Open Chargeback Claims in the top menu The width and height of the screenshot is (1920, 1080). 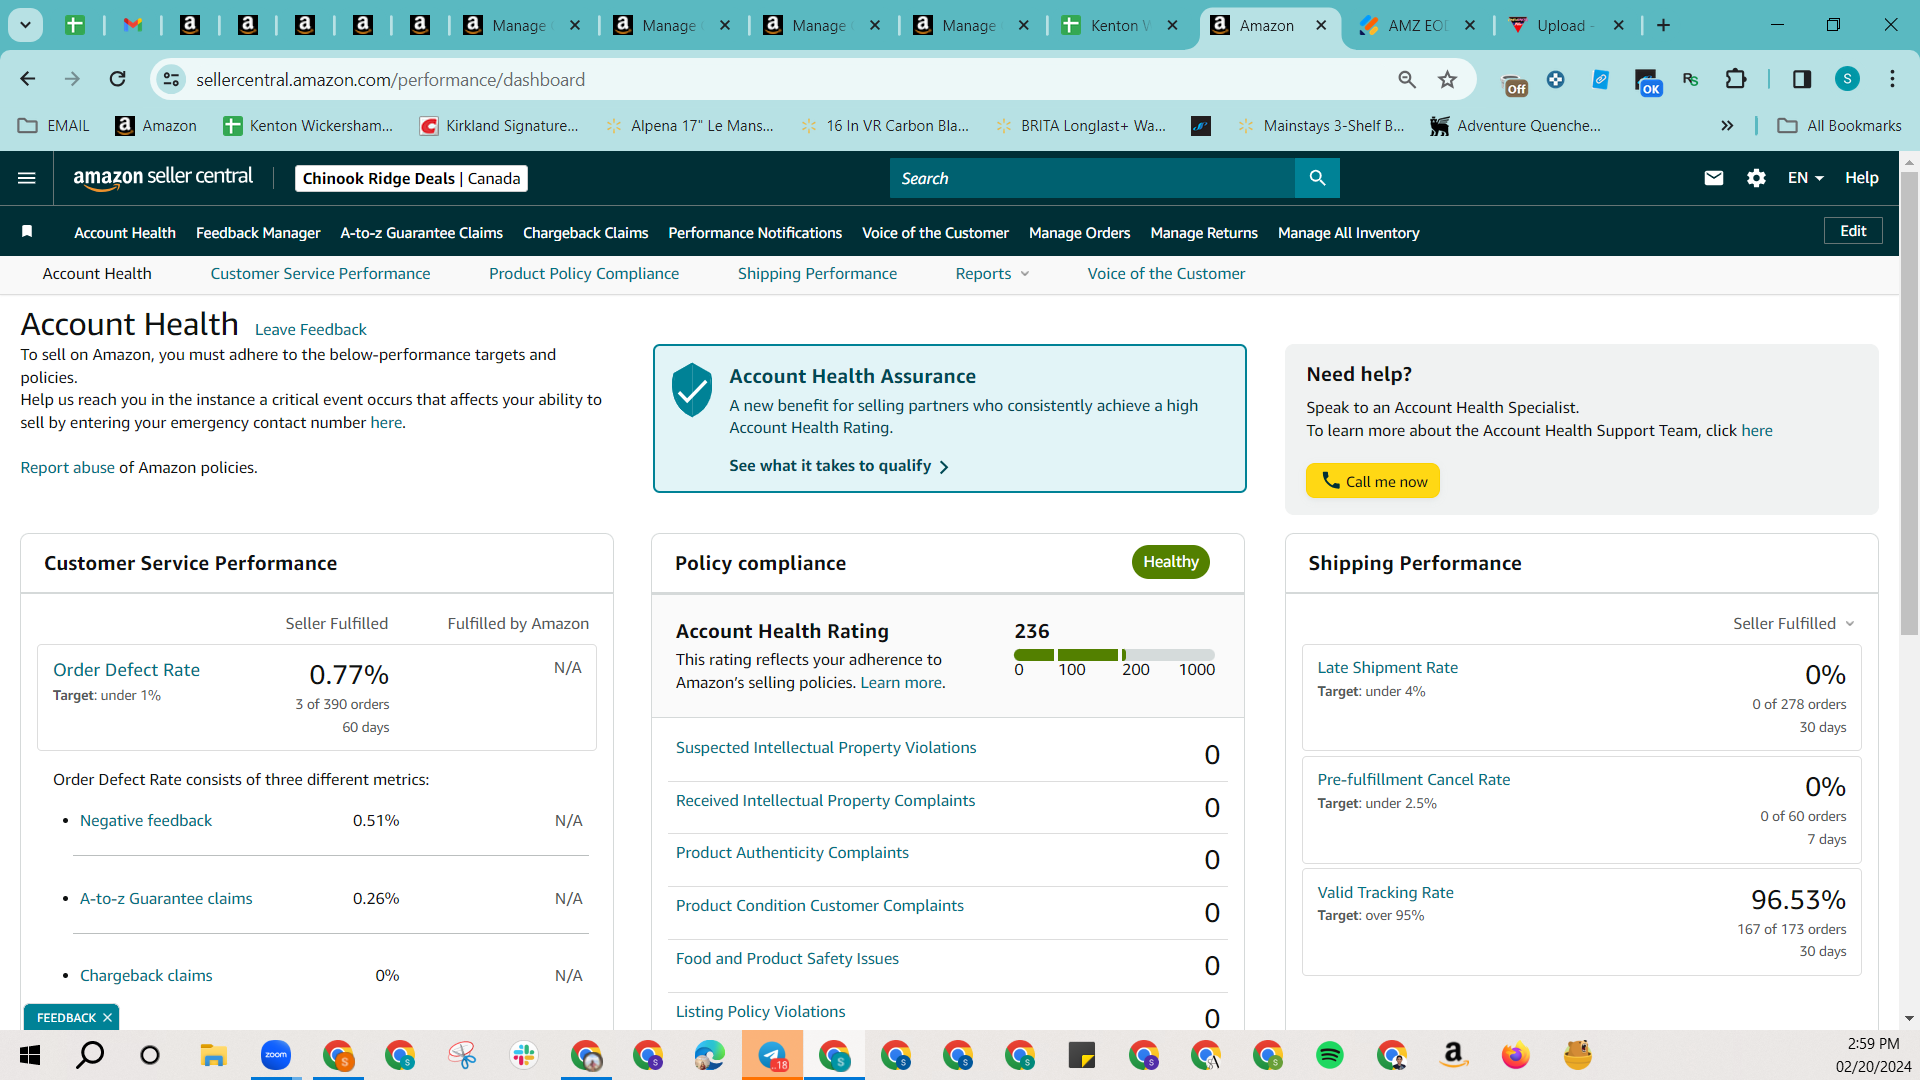tap(585, 233)
